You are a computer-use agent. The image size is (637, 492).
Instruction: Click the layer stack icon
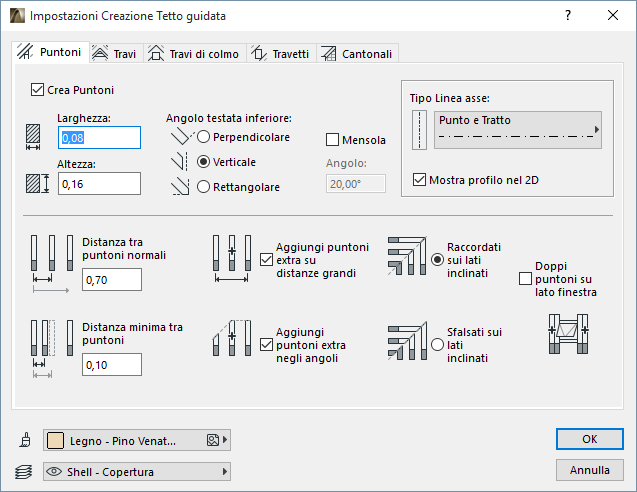tap(24, 471)
